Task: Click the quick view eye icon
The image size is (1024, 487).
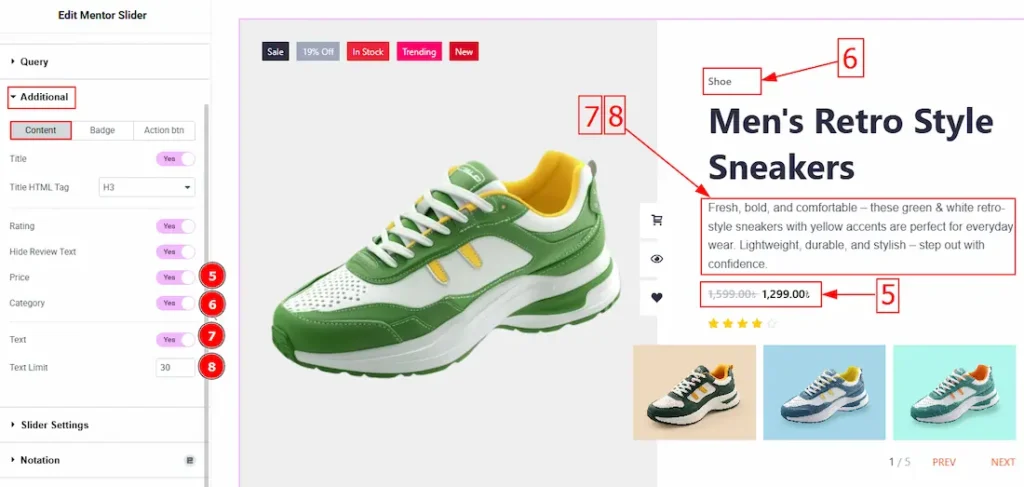Action: (x=657, y=259)
